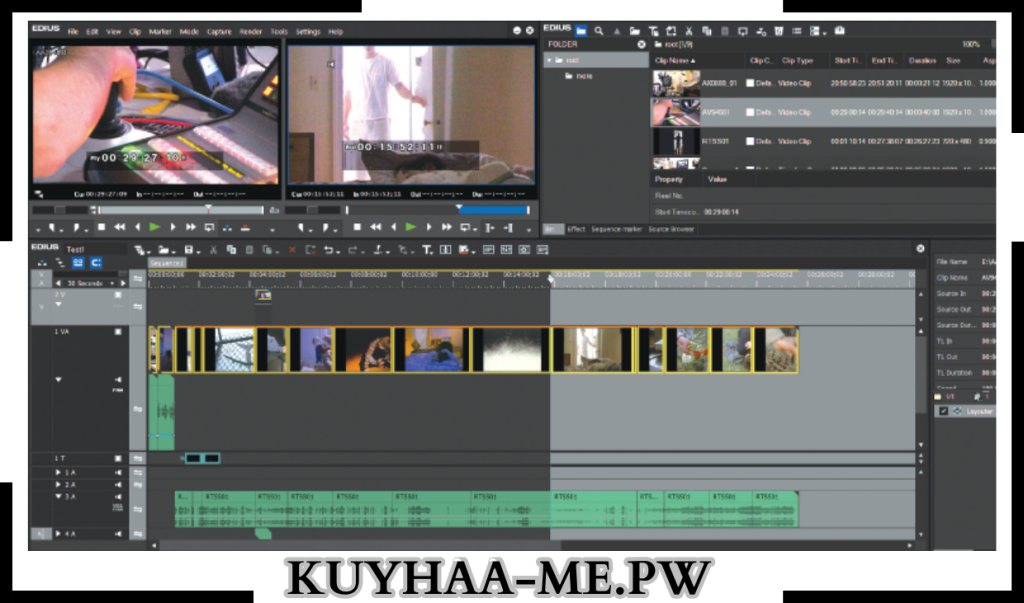Image resolution: width=1024 pixels, height=603 pixels.
Task: Open the Settings menu
Action: [x=308, y=31]
